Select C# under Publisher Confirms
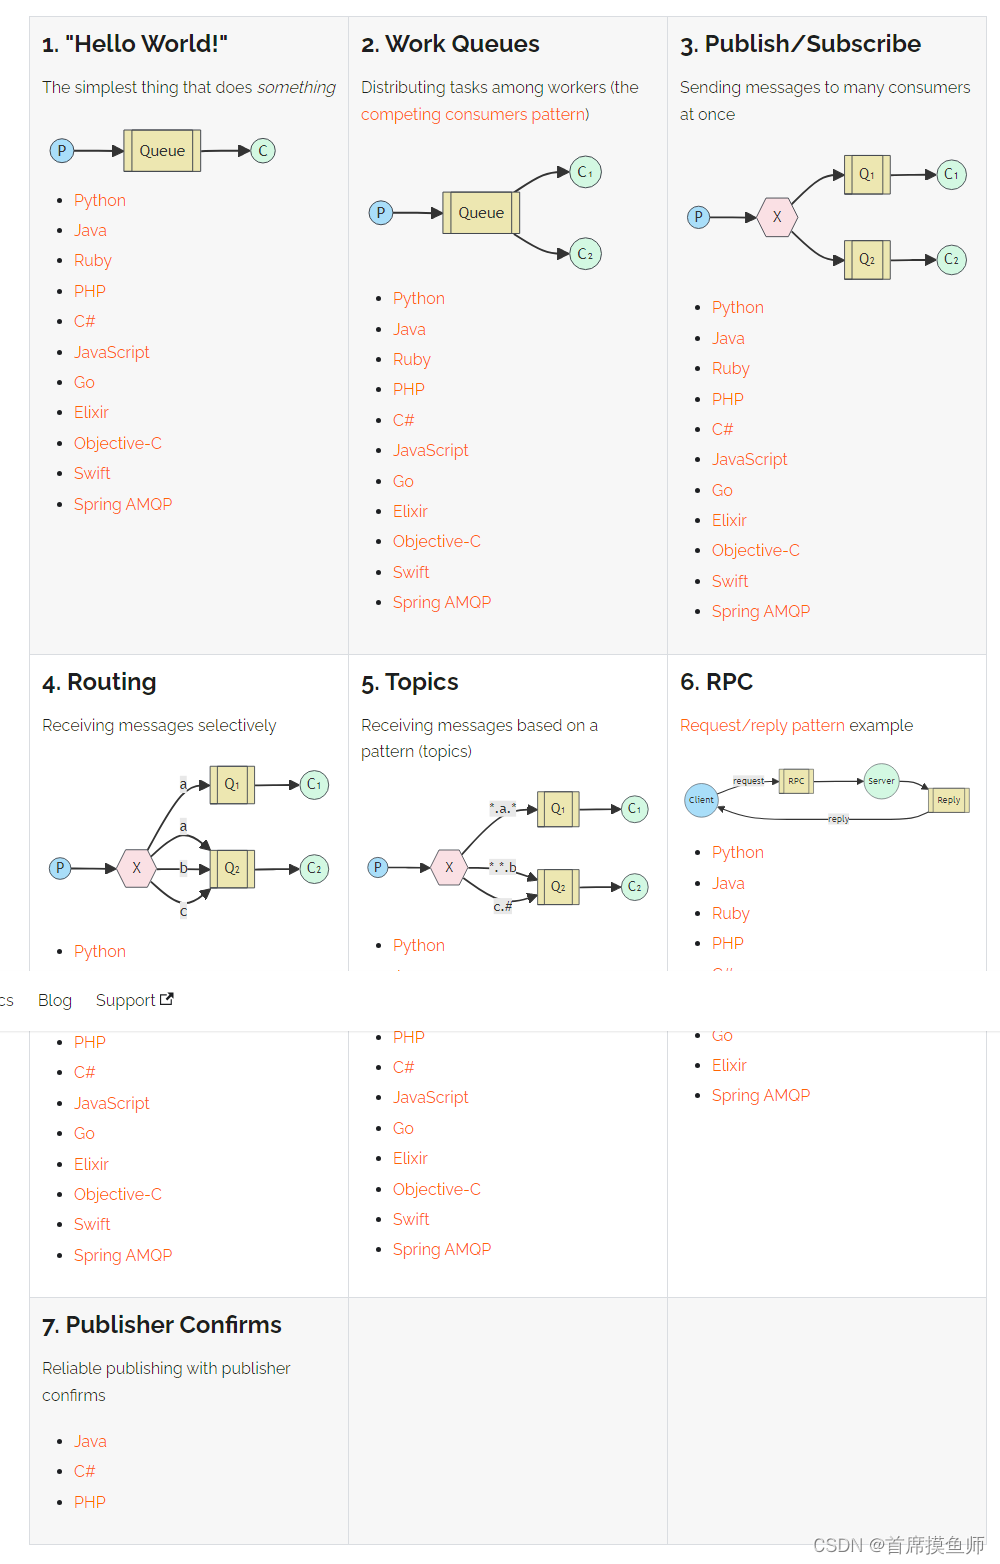This screenshot has width=1000, height=1564. coord(84,1471)
